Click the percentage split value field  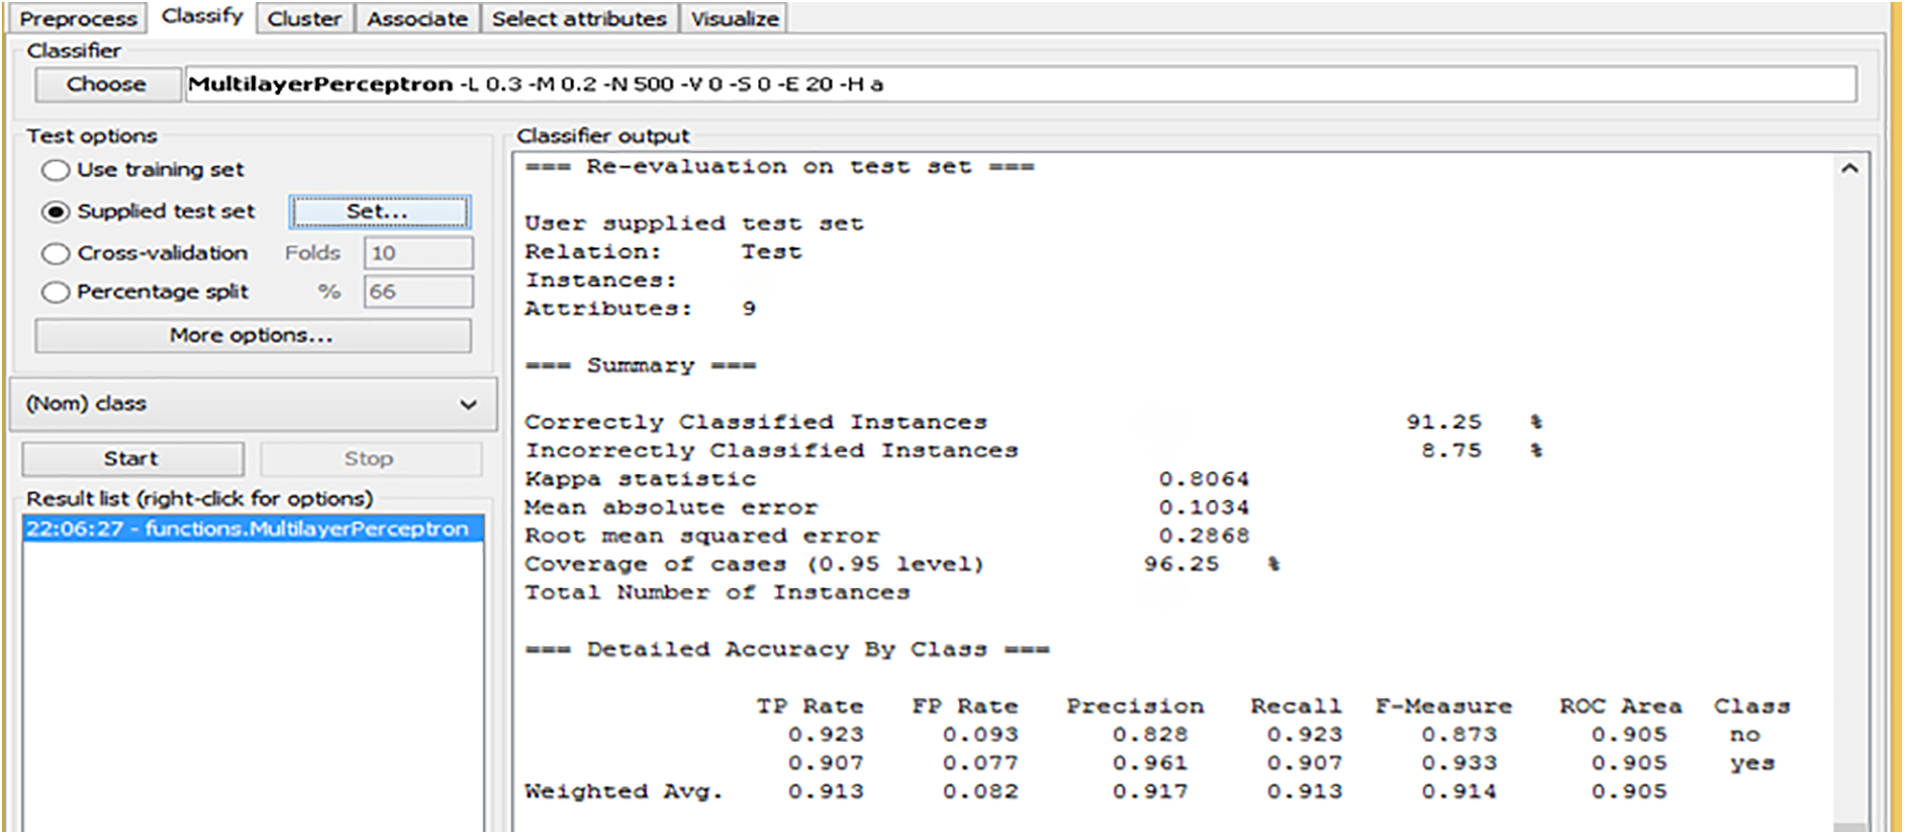[418, 292]
